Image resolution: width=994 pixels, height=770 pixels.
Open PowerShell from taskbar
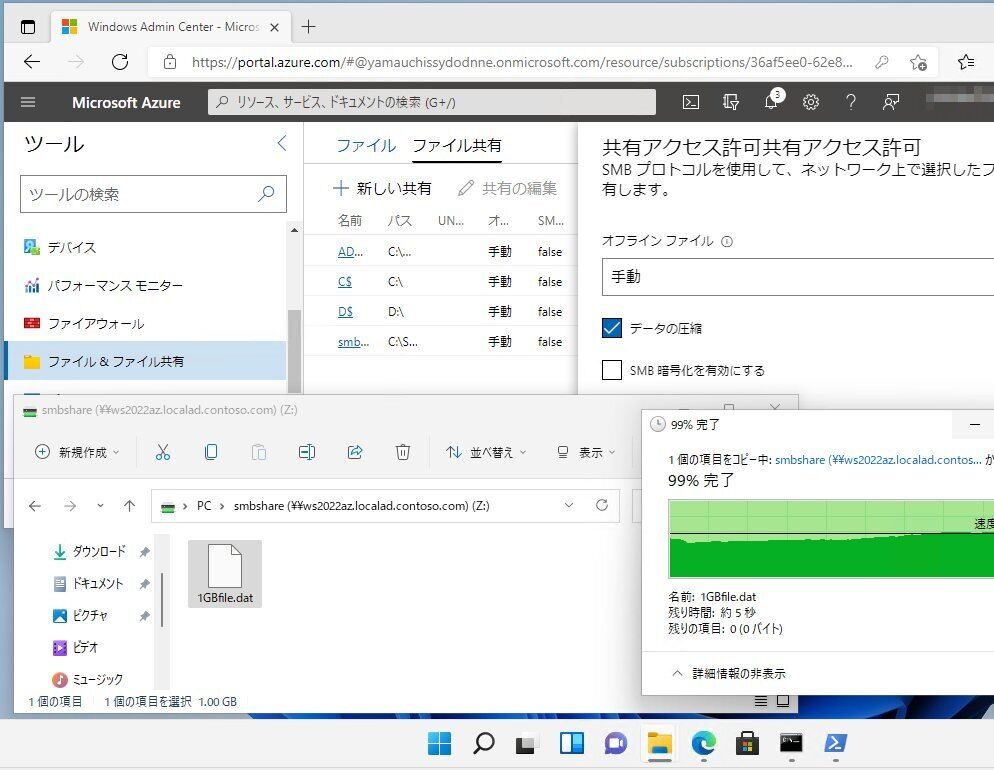(x=836, y=743)
